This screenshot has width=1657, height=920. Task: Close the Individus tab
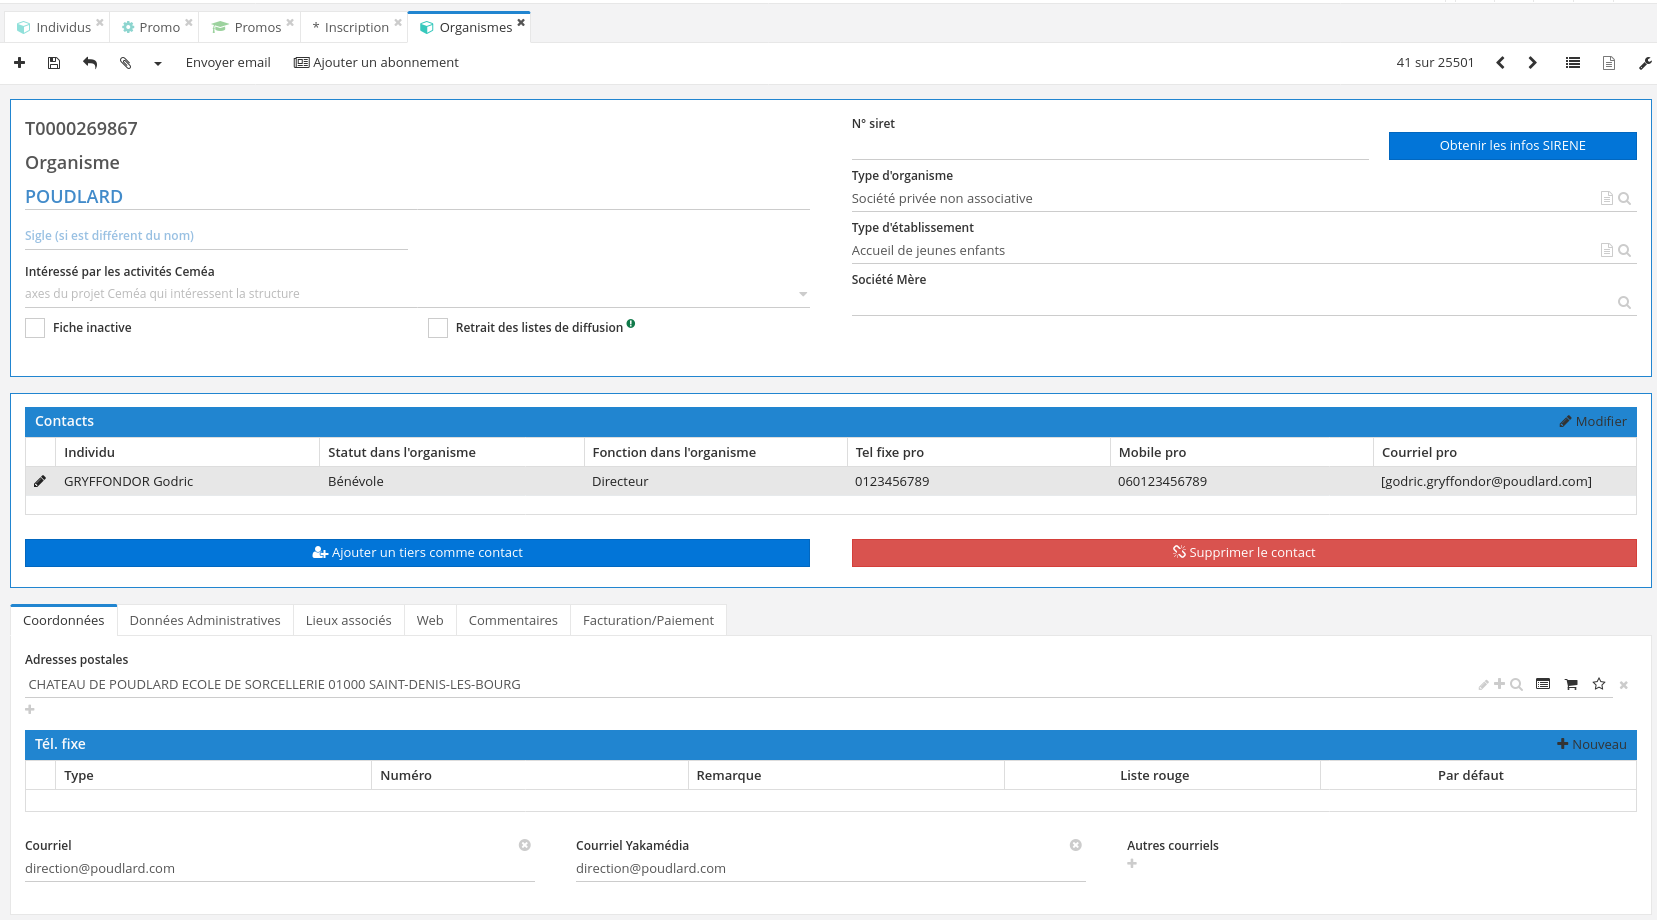pos(100,22)
